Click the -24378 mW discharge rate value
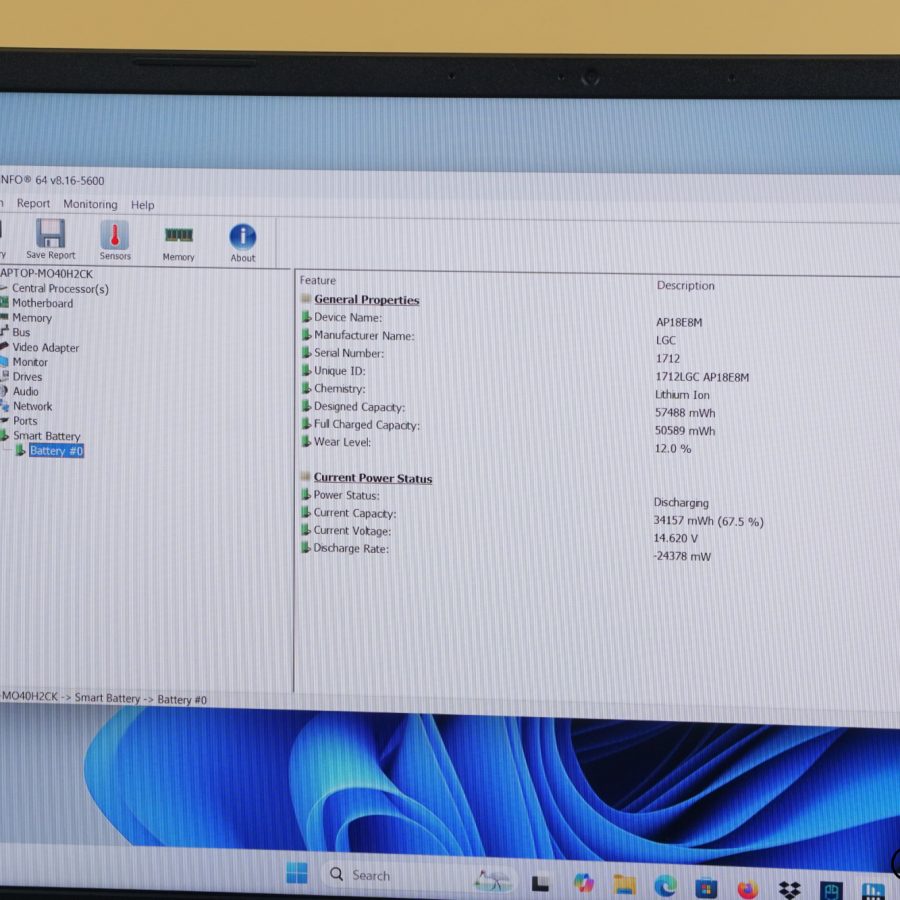900x900 pixels. click(x=682, y=556)
